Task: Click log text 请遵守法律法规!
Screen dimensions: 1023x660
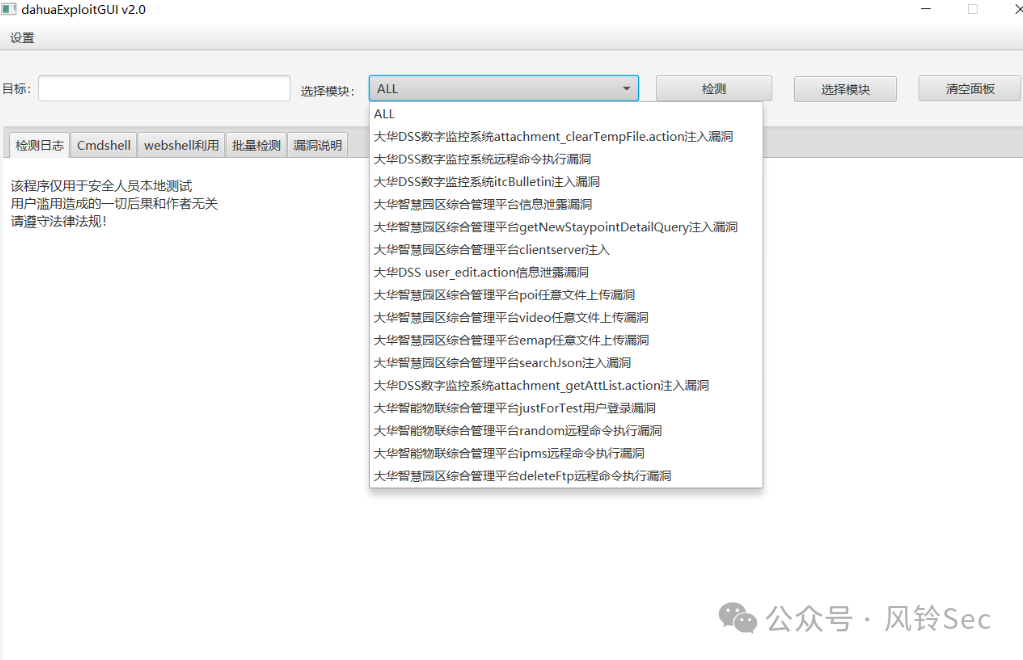Action: pyautogui.click(x=59, y=221)
